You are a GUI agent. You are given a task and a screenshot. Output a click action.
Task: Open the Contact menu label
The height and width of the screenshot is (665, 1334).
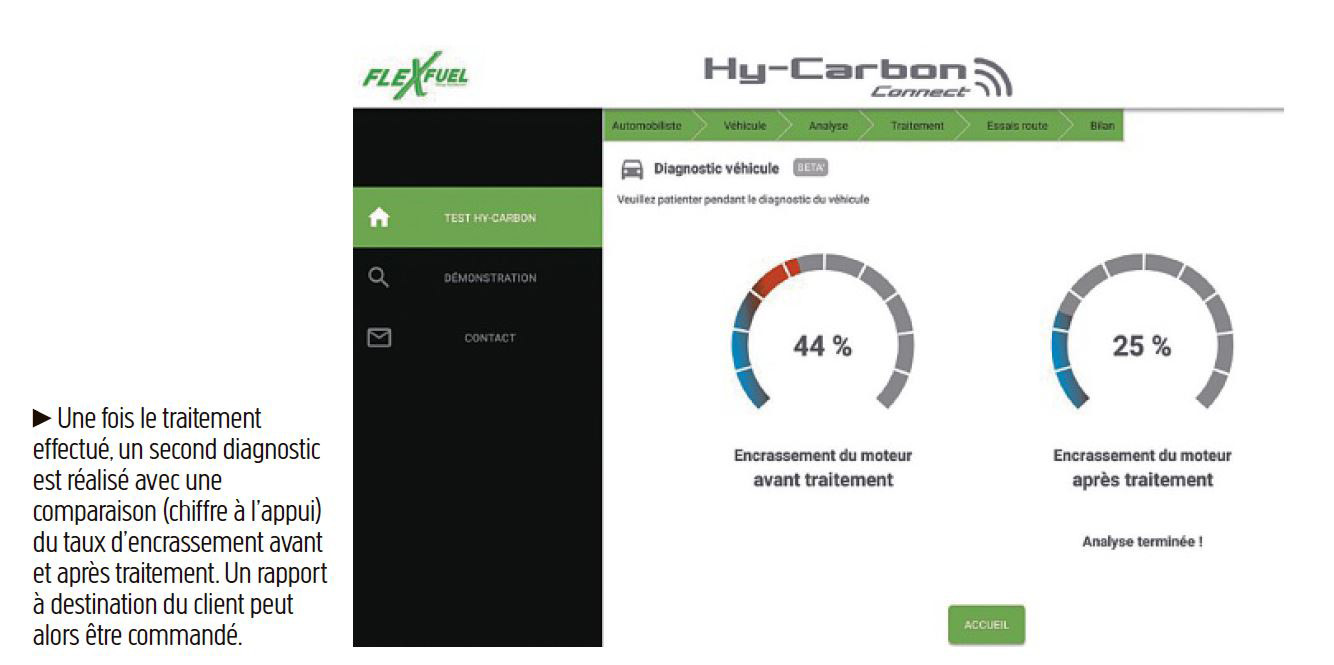489,338
